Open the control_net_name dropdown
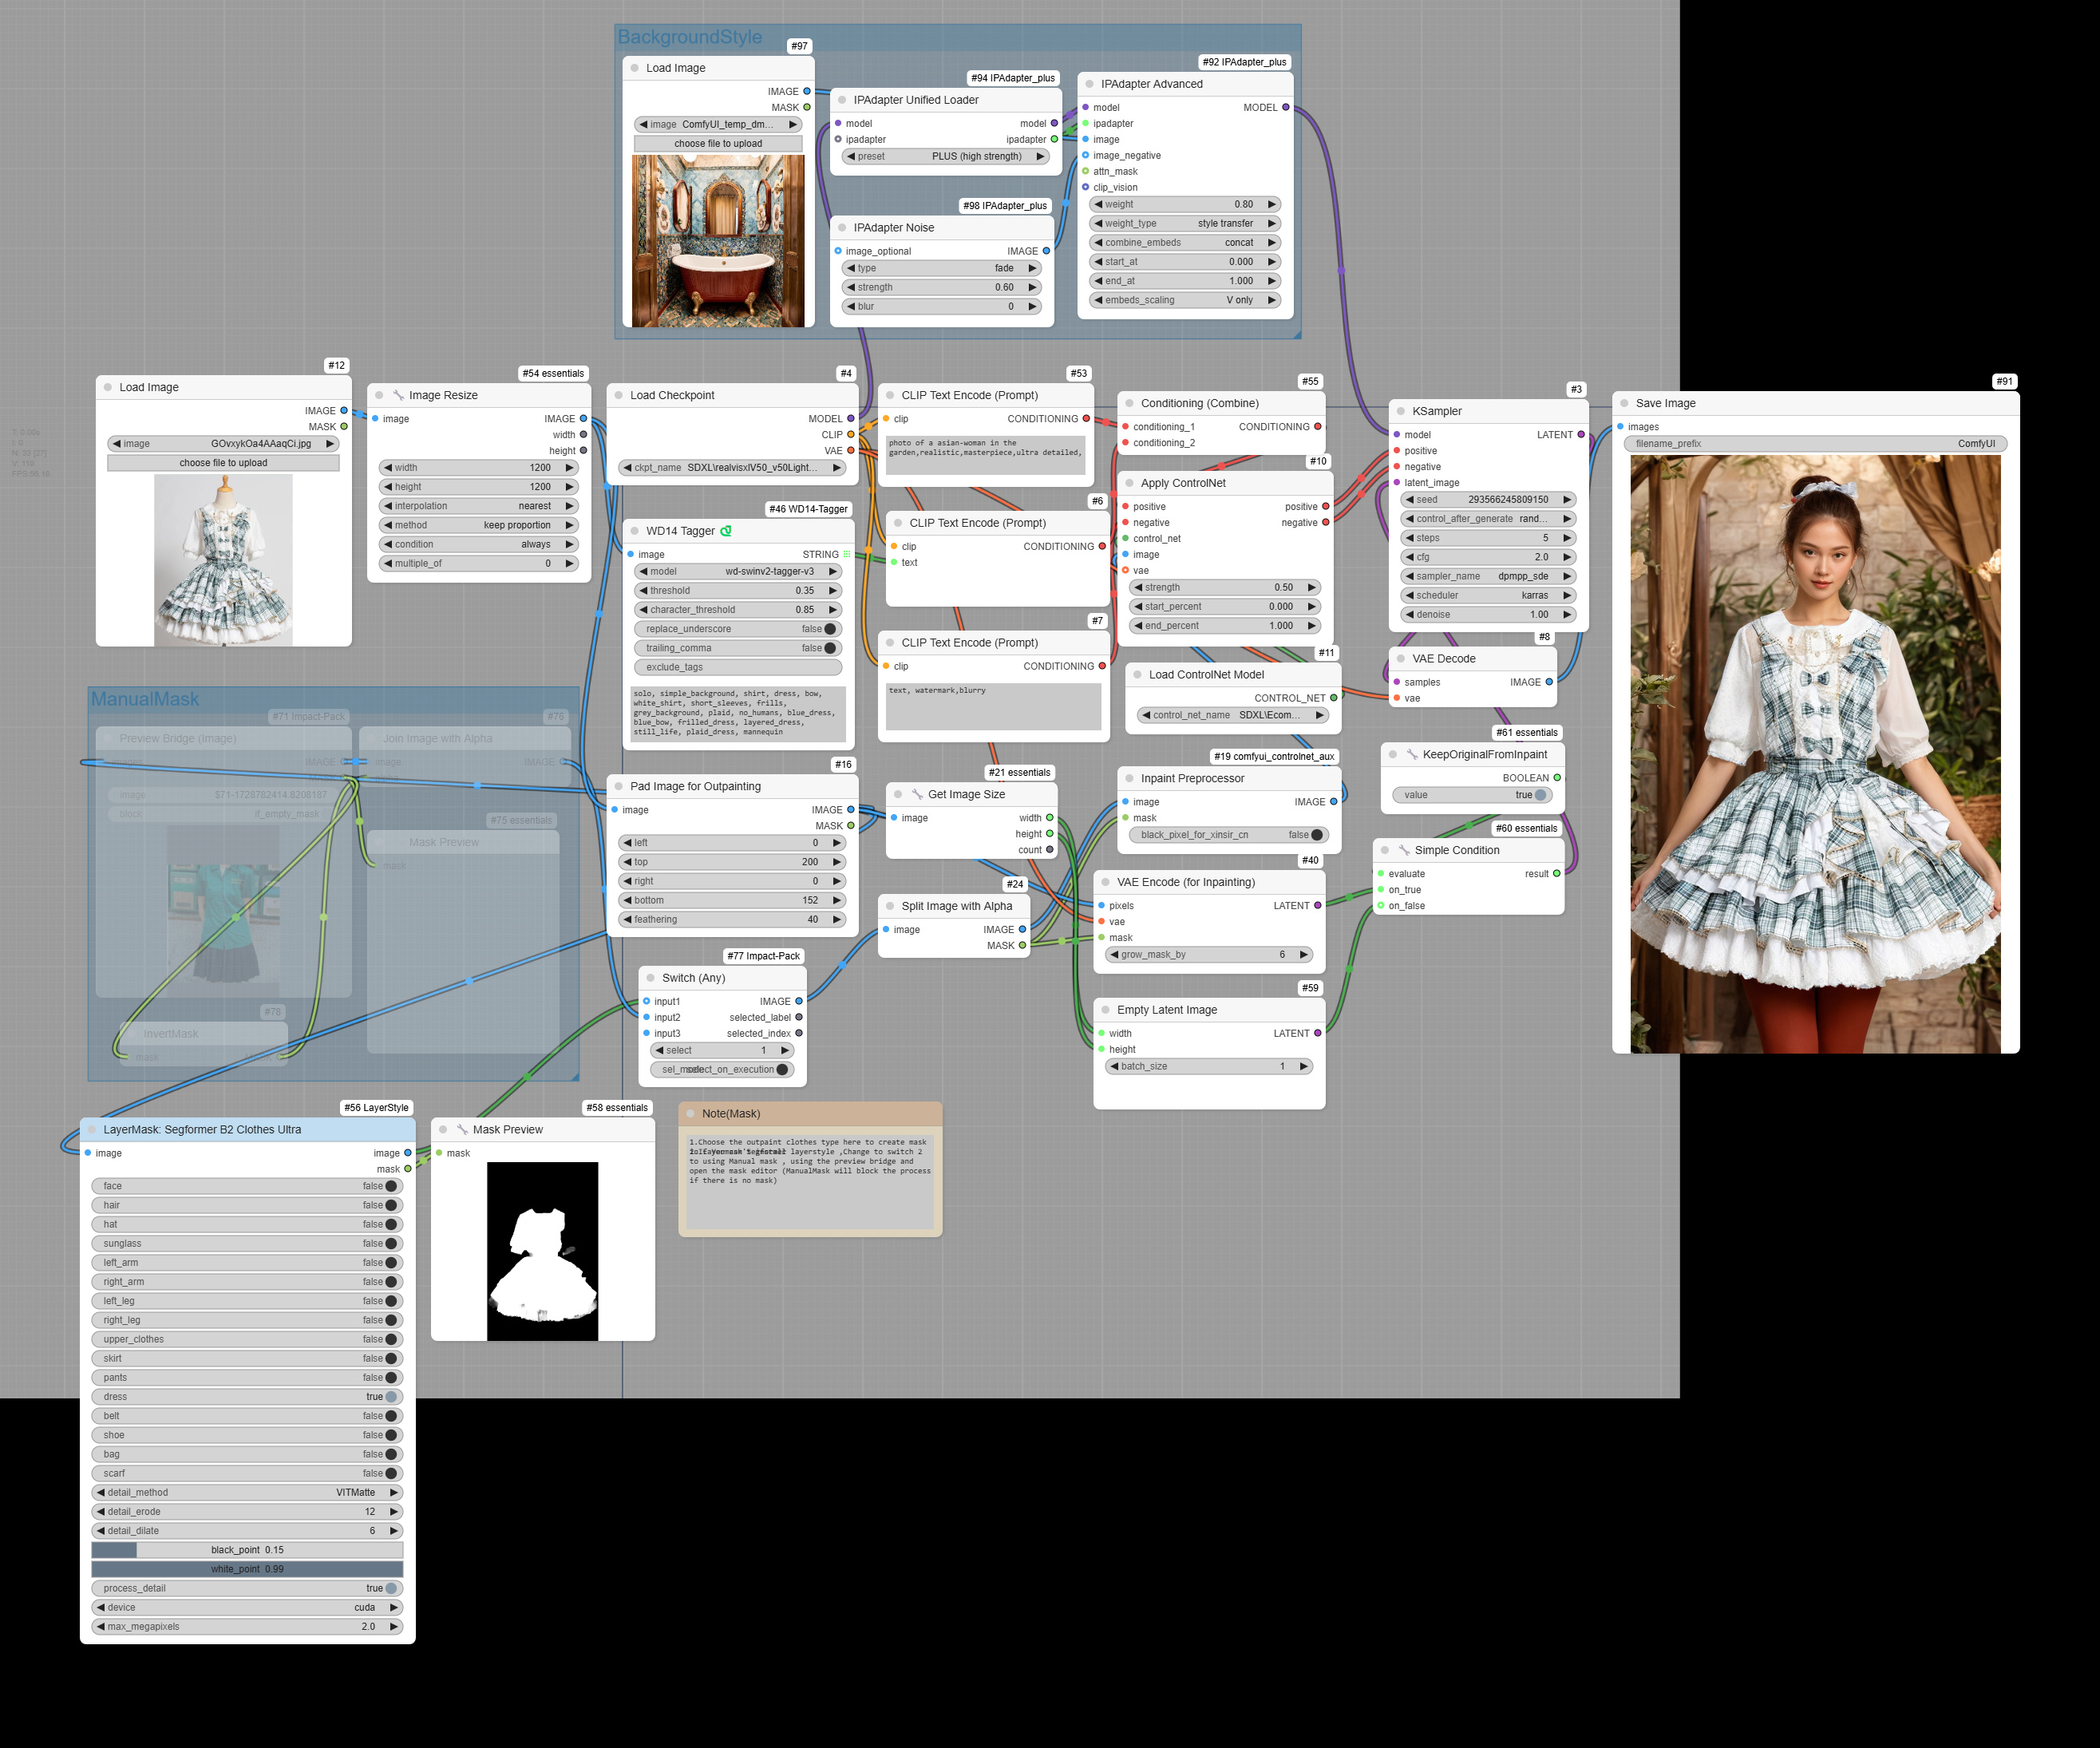Screen dimensions: 2100x1748 click(x=1233, y=715)
